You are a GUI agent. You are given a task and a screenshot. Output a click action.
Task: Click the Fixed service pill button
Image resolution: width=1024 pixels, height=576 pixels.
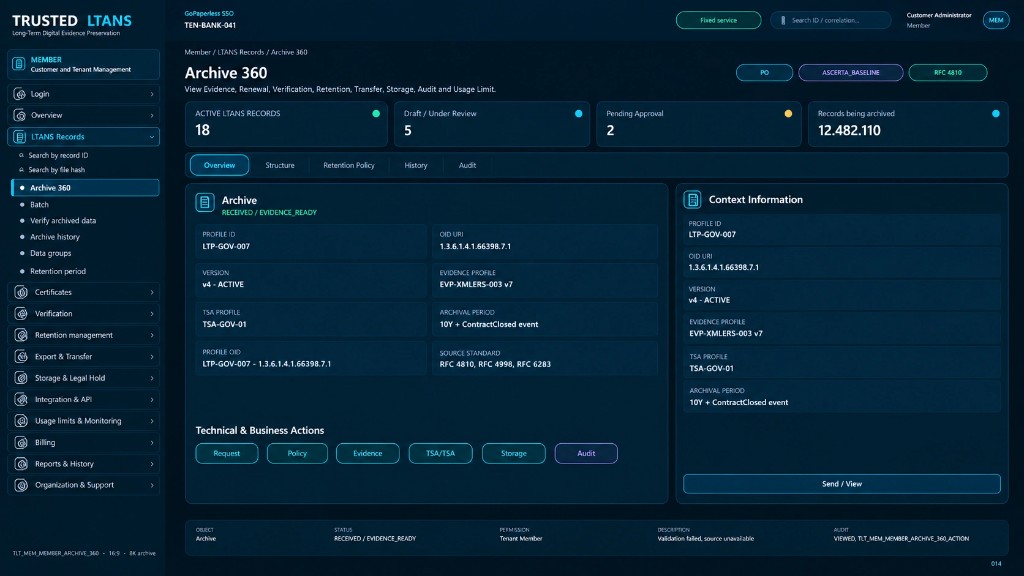(718, 20)
